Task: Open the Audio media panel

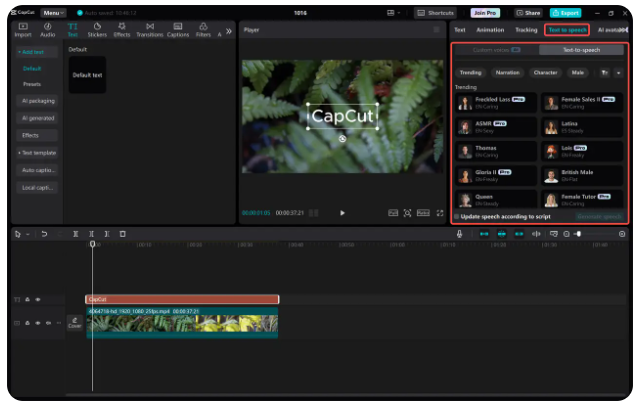Action: 48,29
